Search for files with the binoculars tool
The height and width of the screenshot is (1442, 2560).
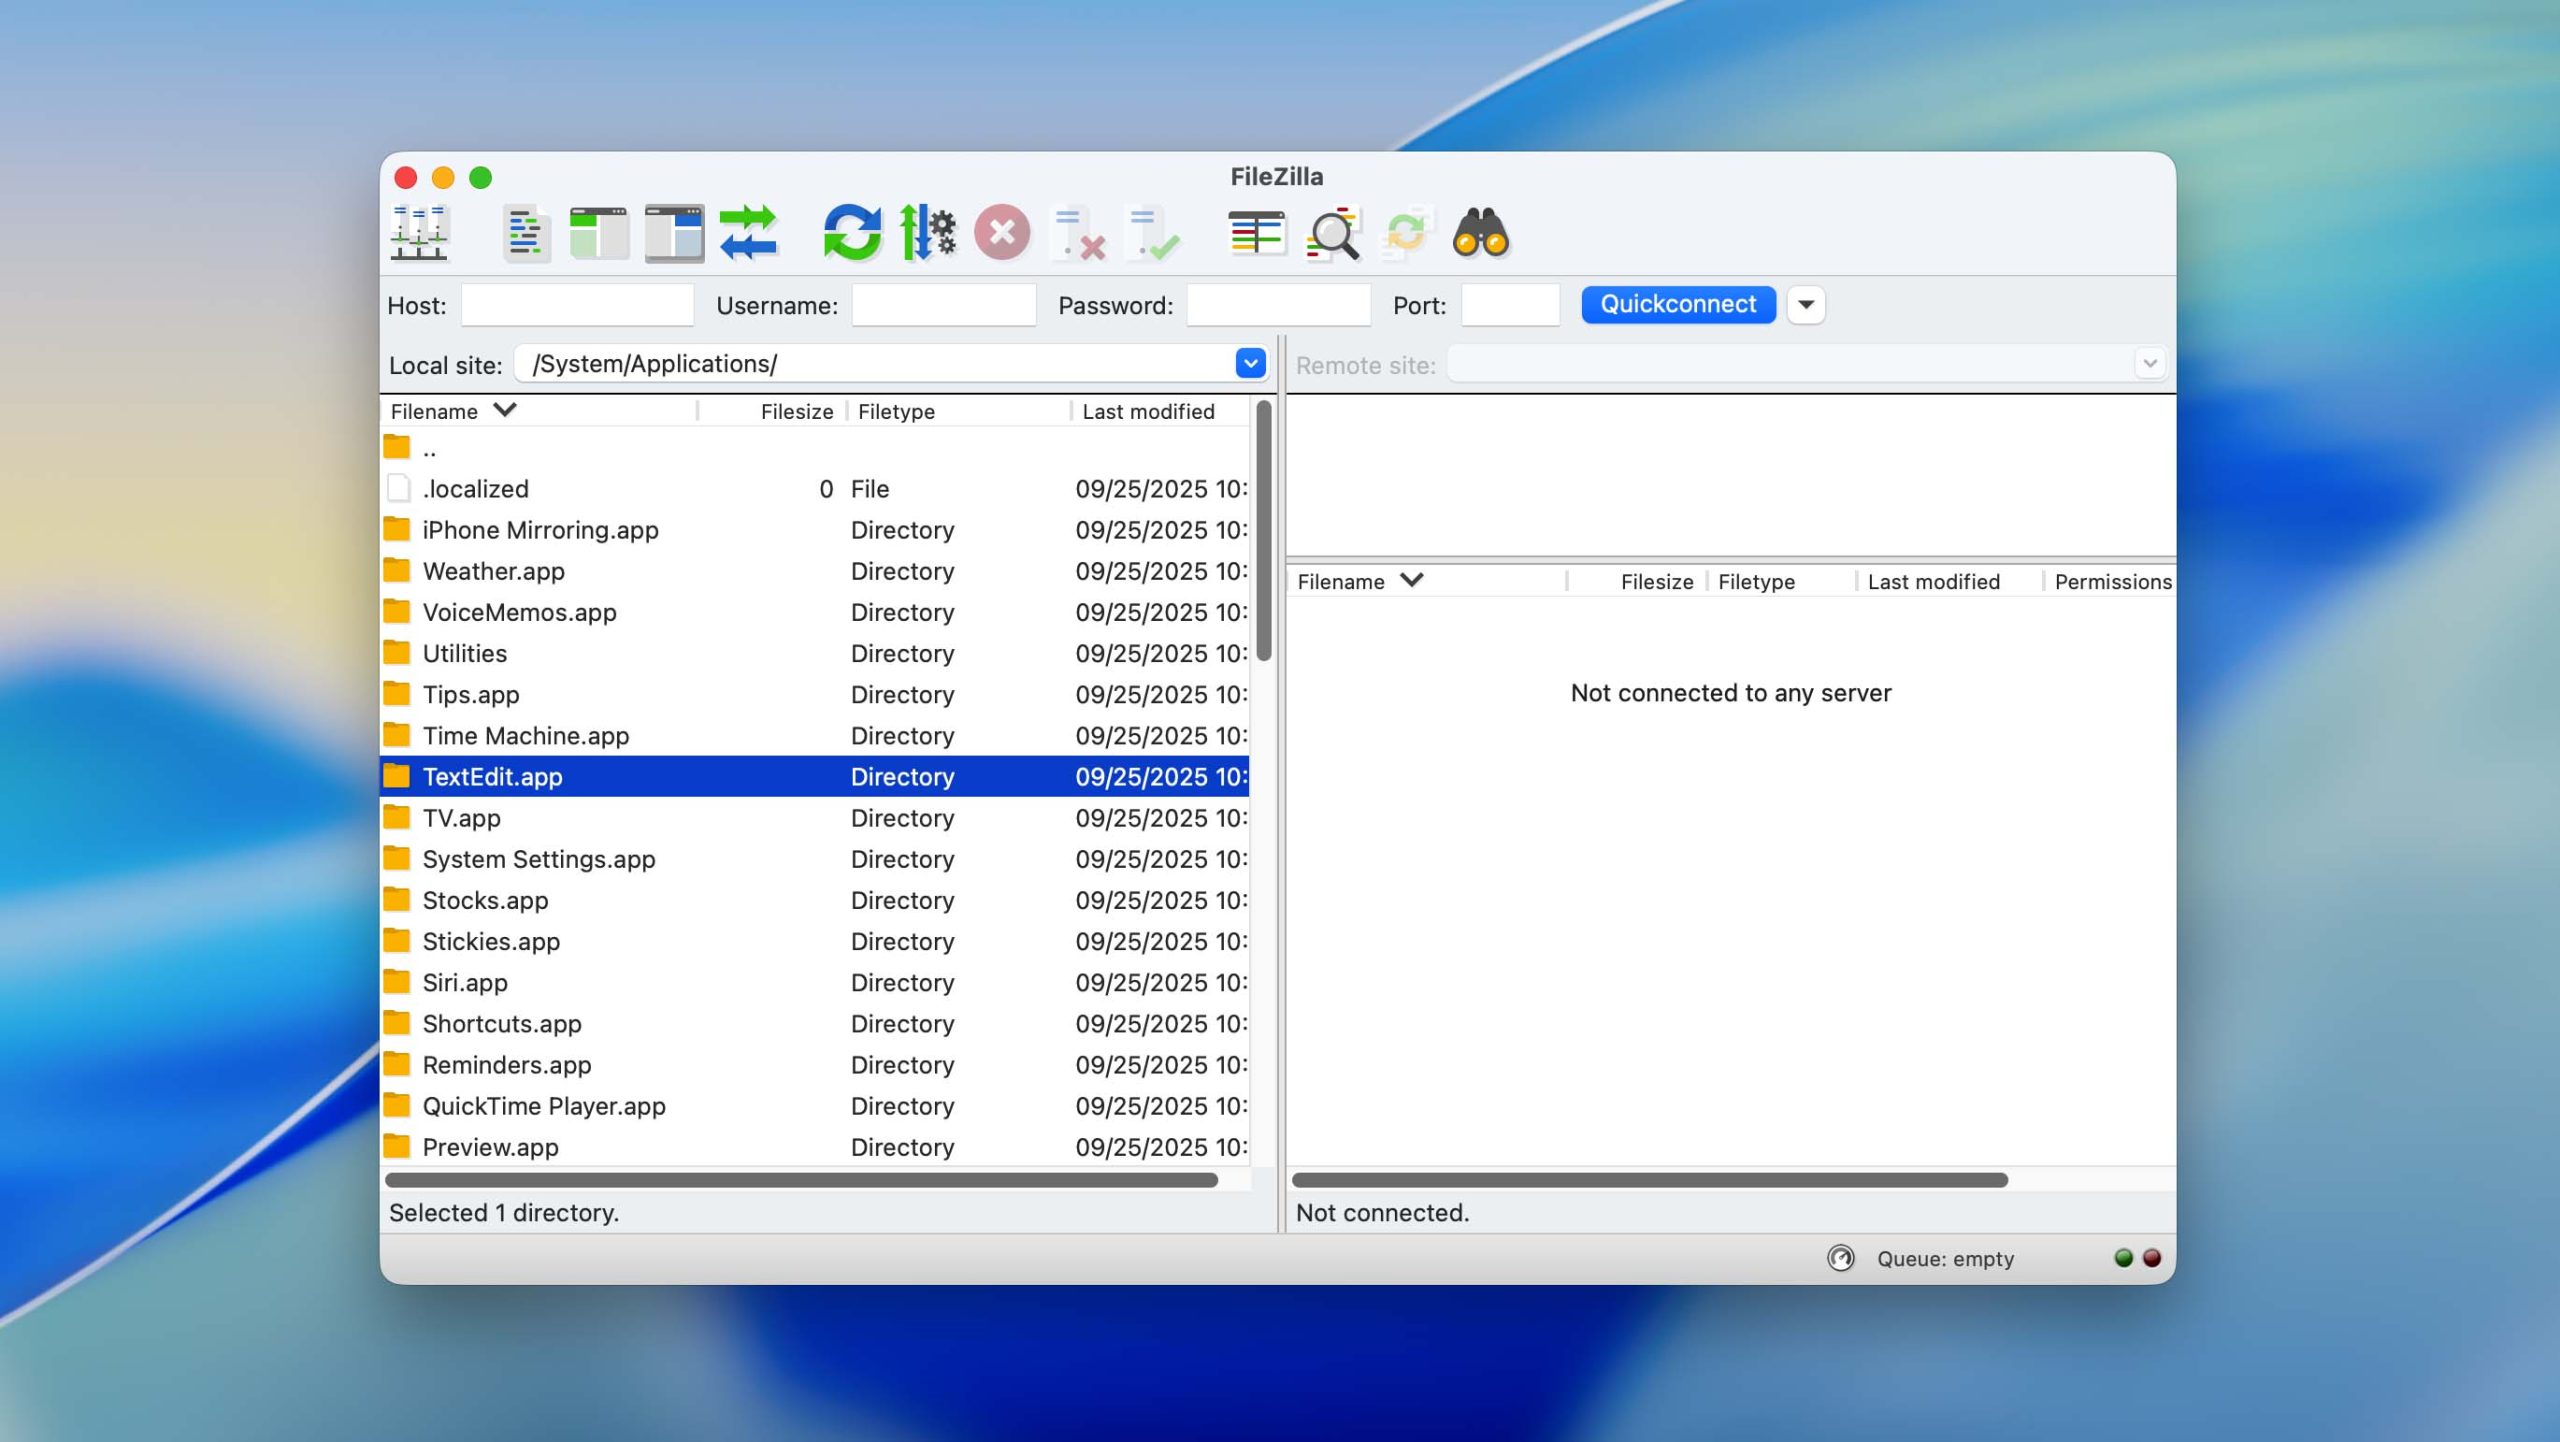click(1482, 233)
